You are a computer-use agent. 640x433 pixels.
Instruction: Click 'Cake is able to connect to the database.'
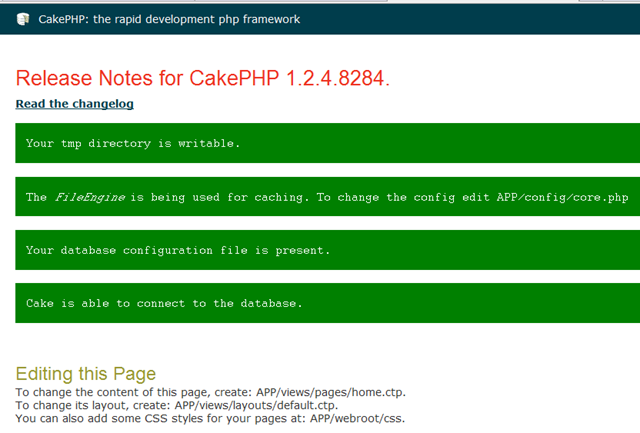327,303
